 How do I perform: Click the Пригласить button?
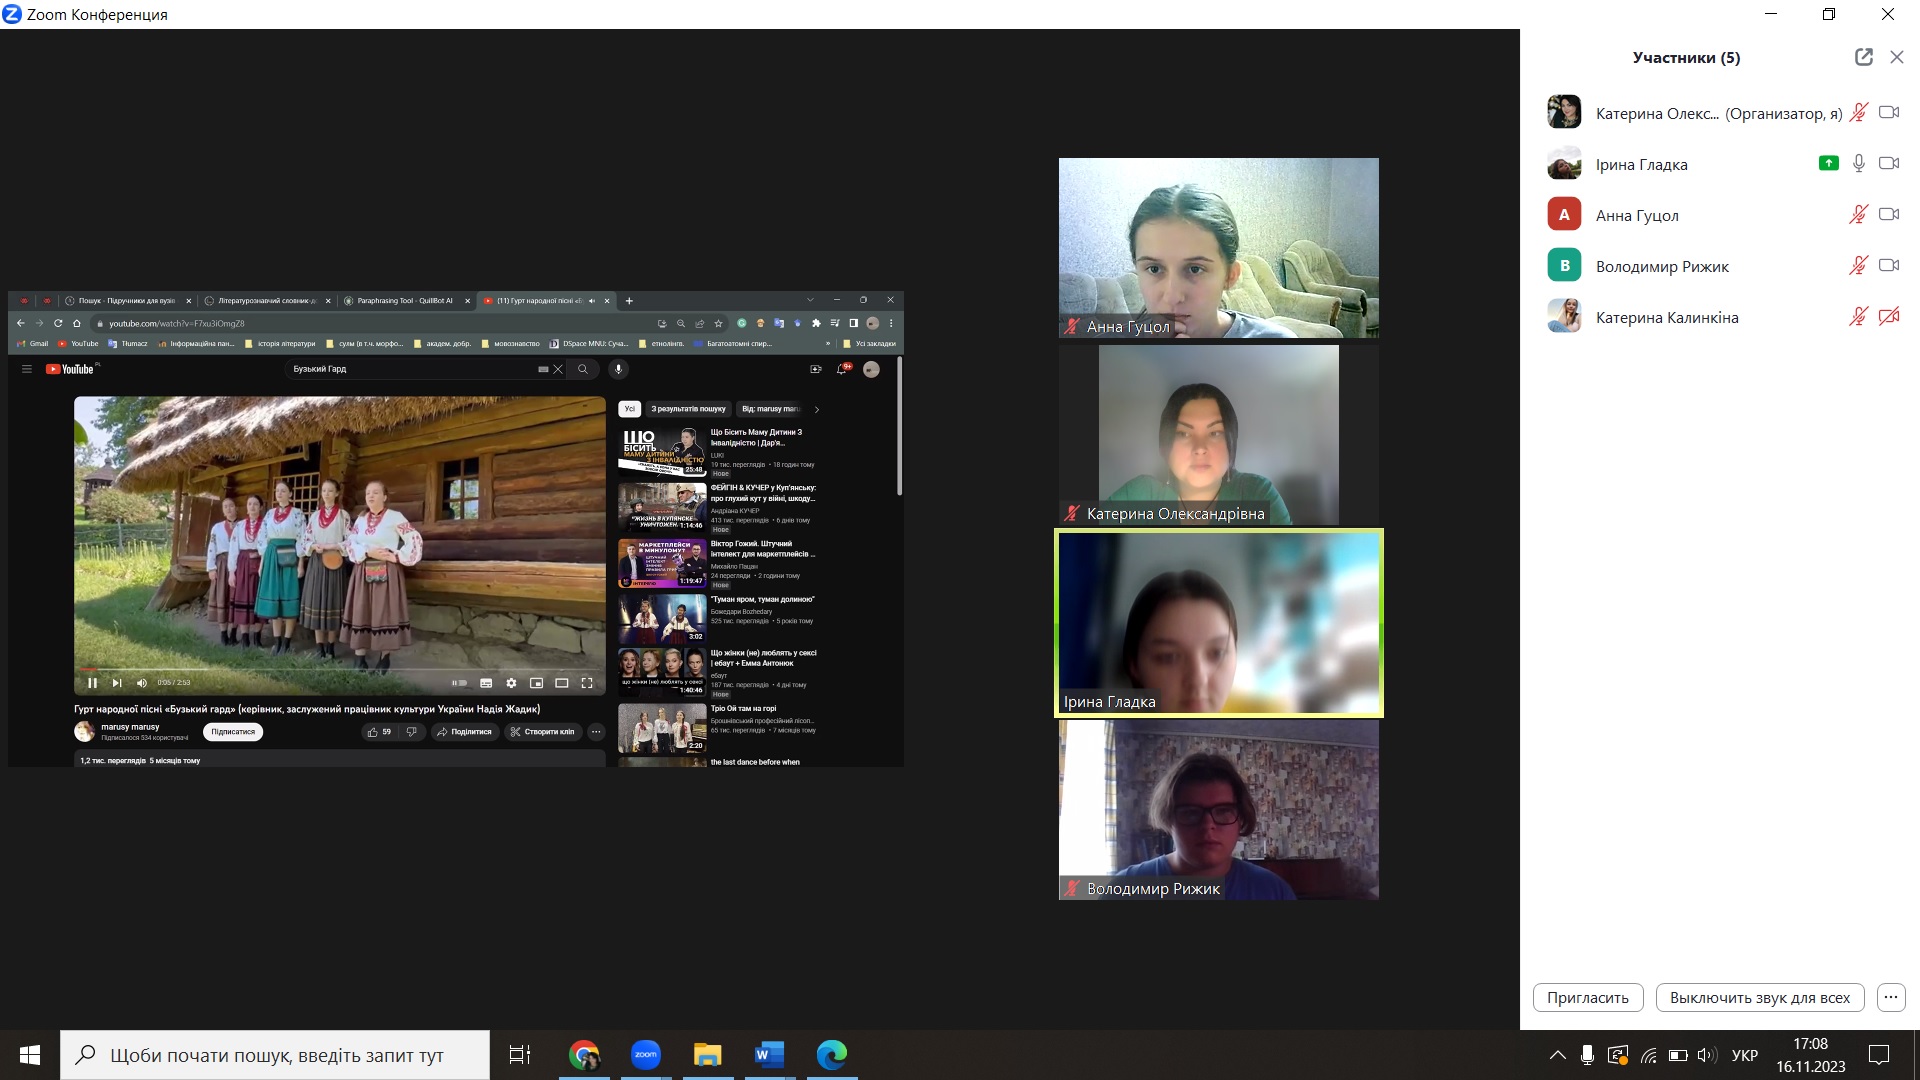(1587, 997)
